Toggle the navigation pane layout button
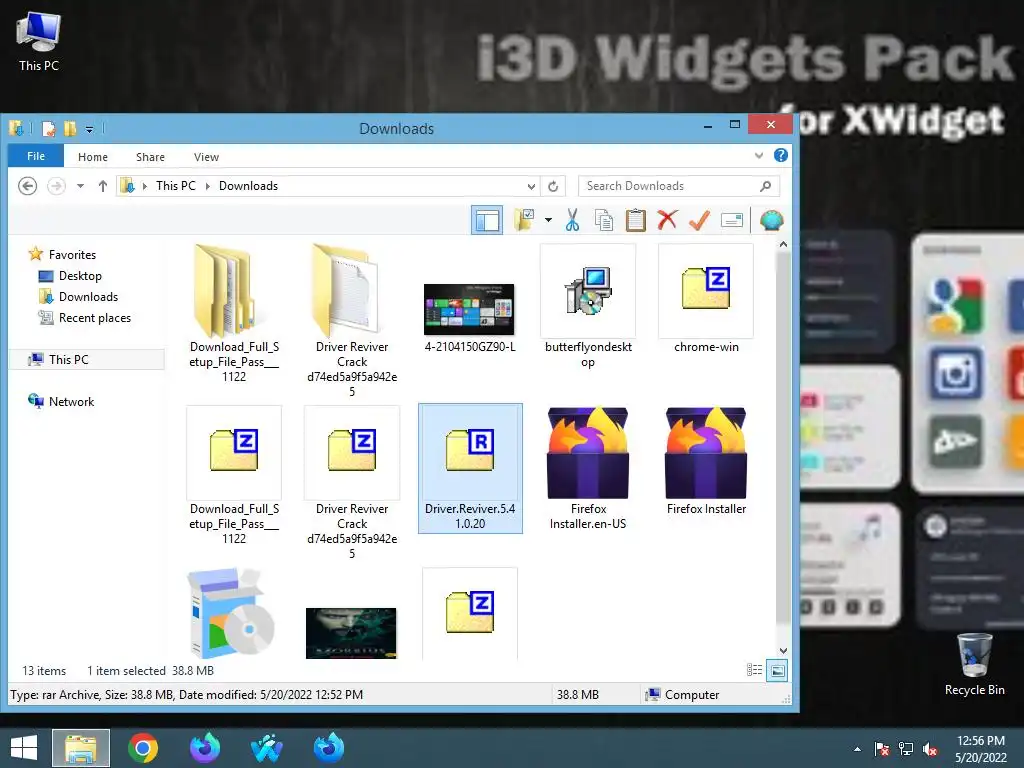Viewport: 1024px width, 768px height. [x=487, y=220]
